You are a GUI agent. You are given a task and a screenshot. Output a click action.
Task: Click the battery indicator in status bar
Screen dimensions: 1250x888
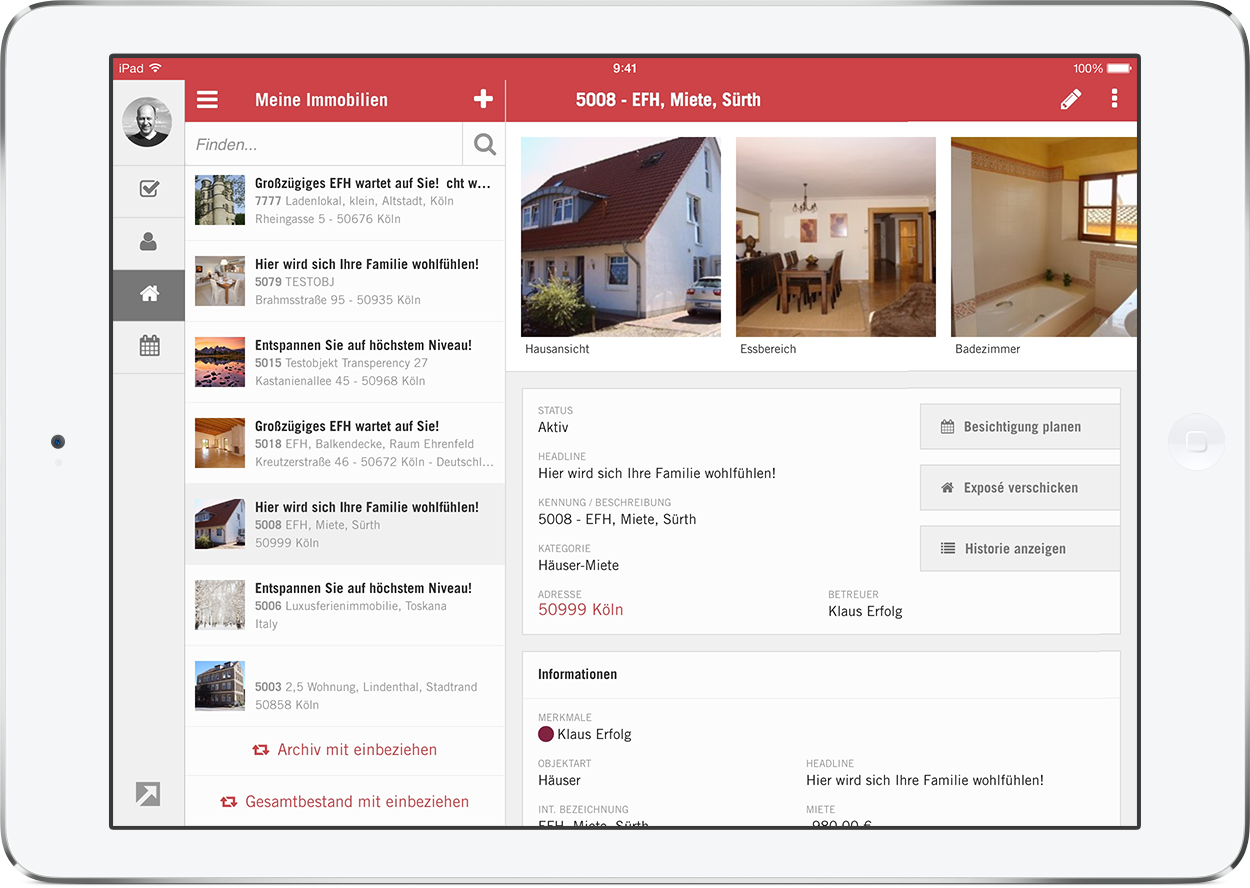[x=1120, y=69]
